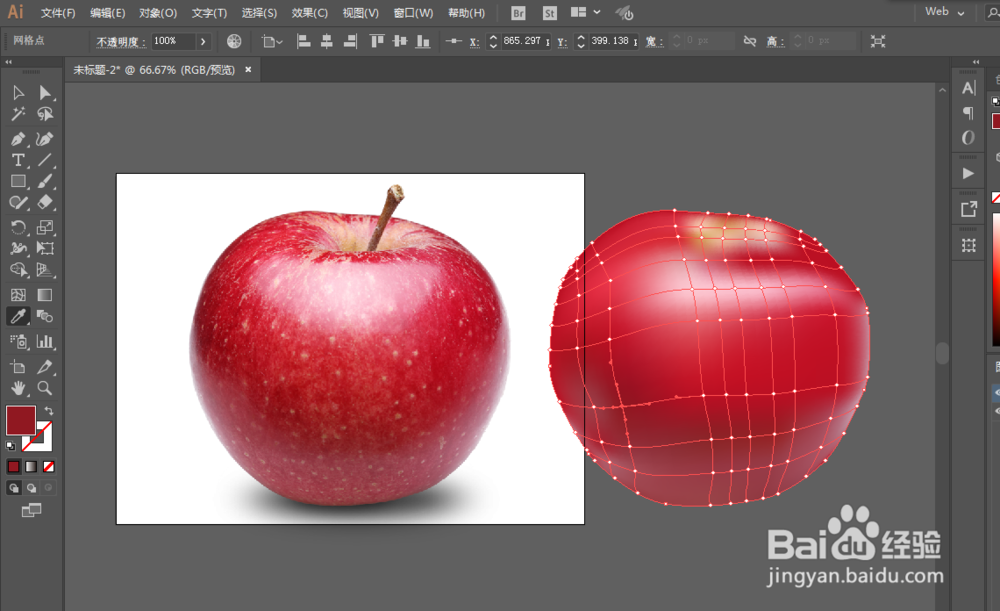
Task: Activate the Hand tool
Action: 18,388
